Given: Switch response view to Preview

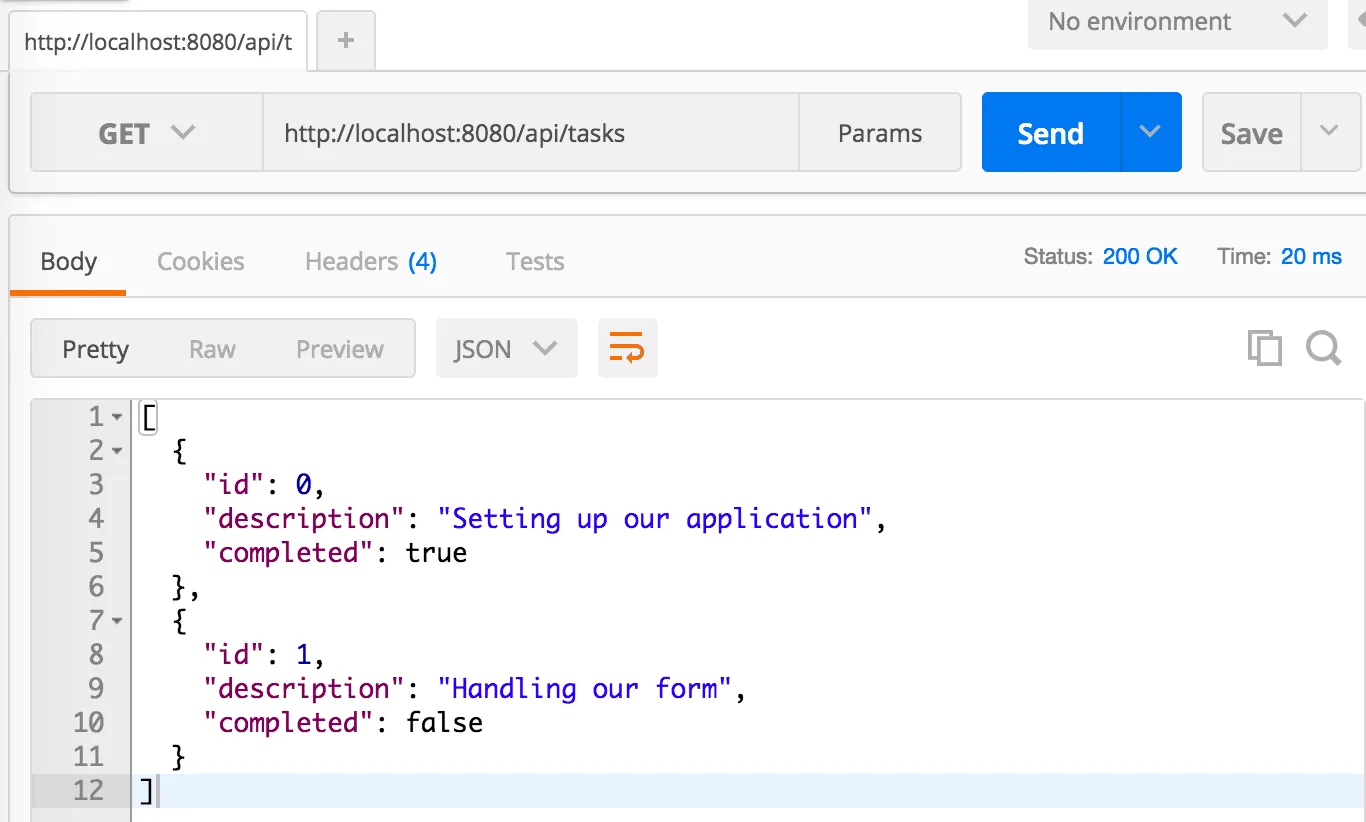Looking at the screenshot, I should coord(339,348).
